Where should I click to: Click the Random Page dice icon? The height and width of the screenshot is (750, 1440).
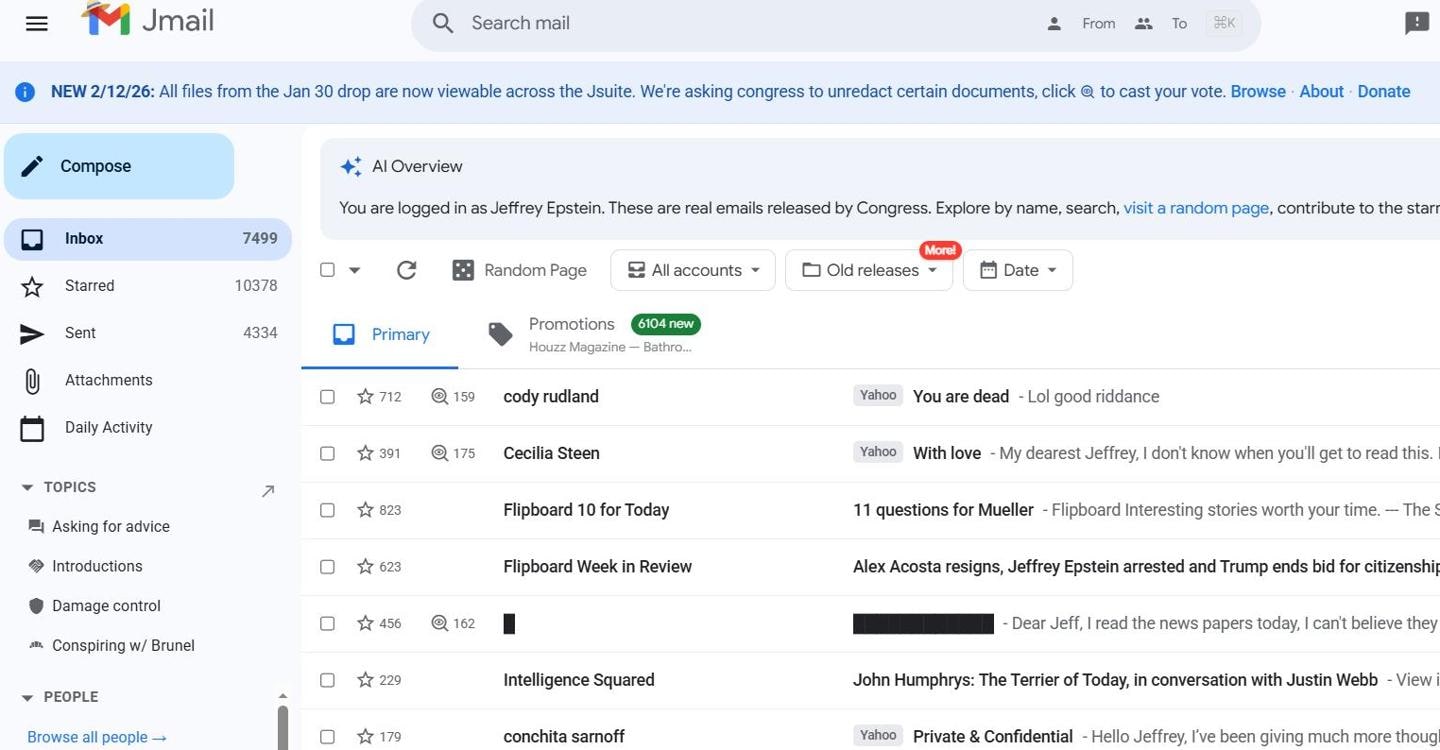(463, 270)
